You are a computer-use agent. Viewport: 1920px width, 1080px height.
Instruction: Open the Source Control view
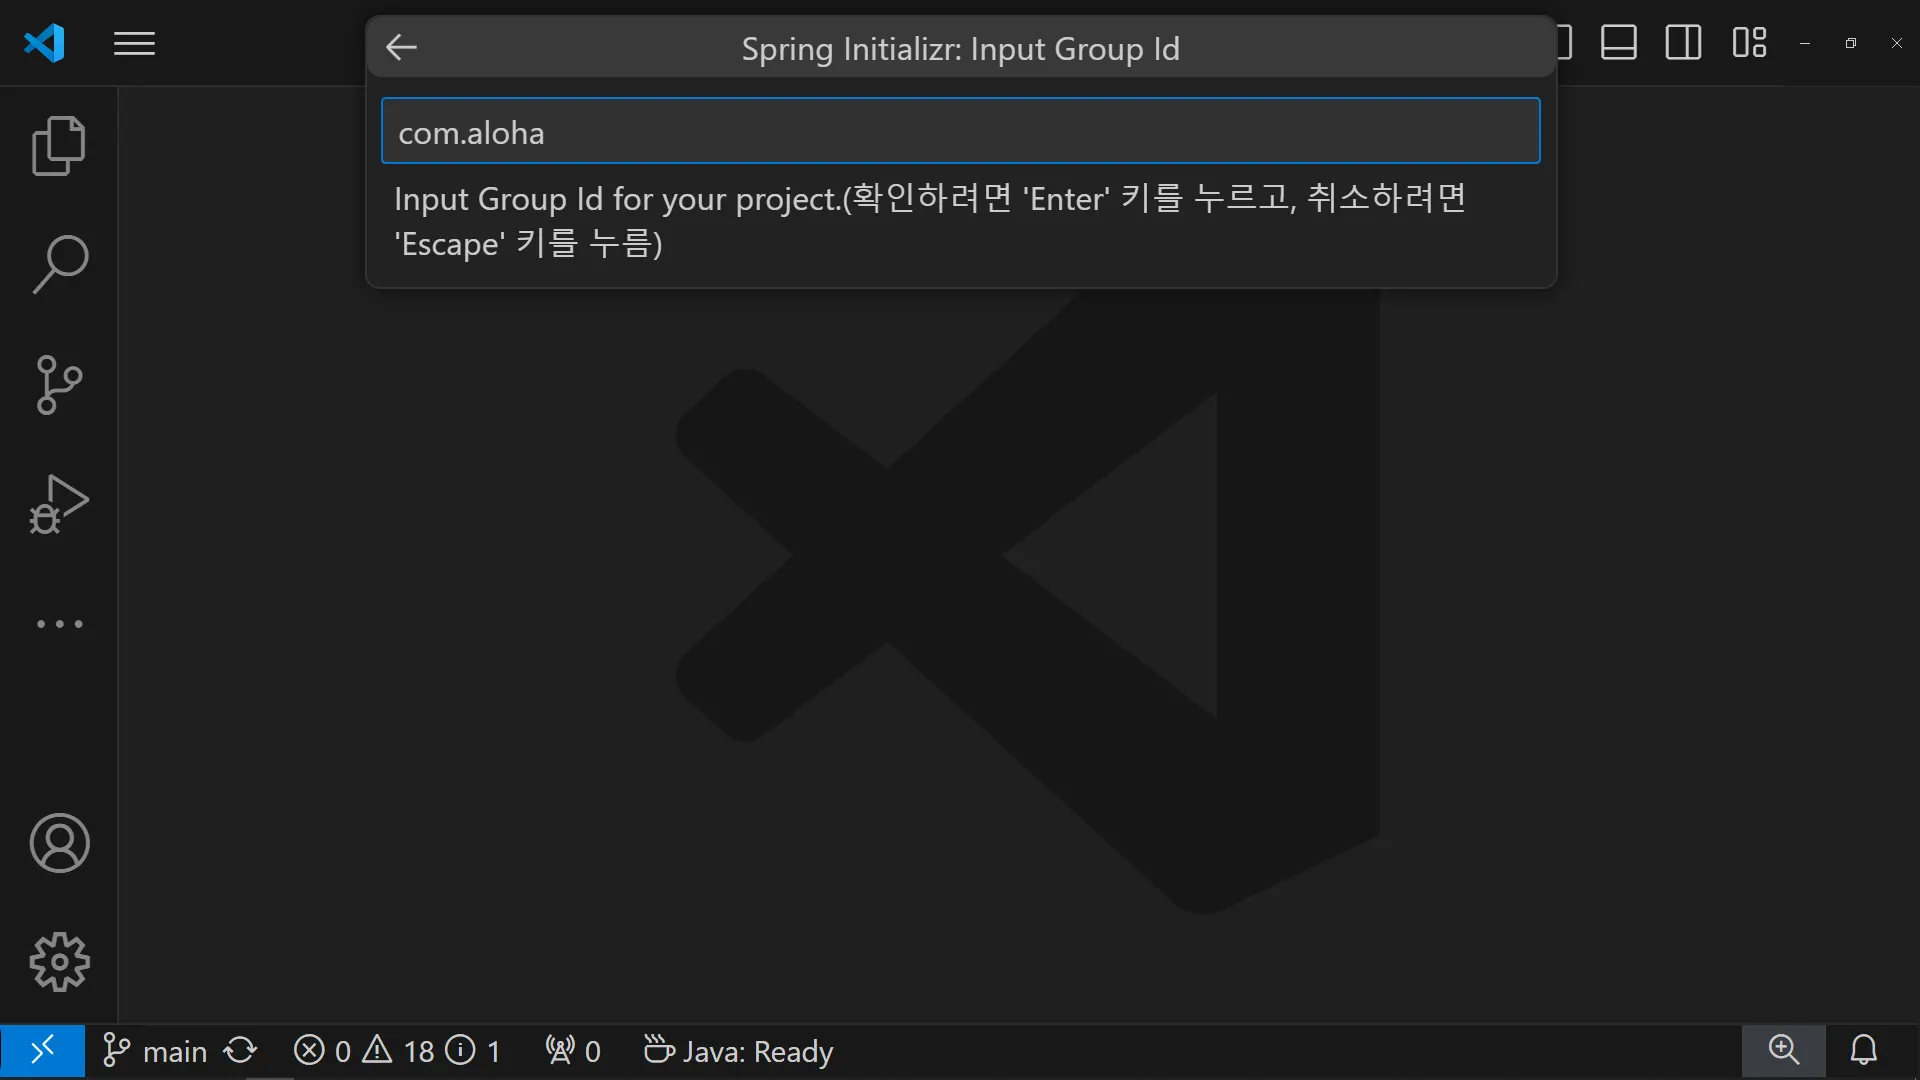59,385
